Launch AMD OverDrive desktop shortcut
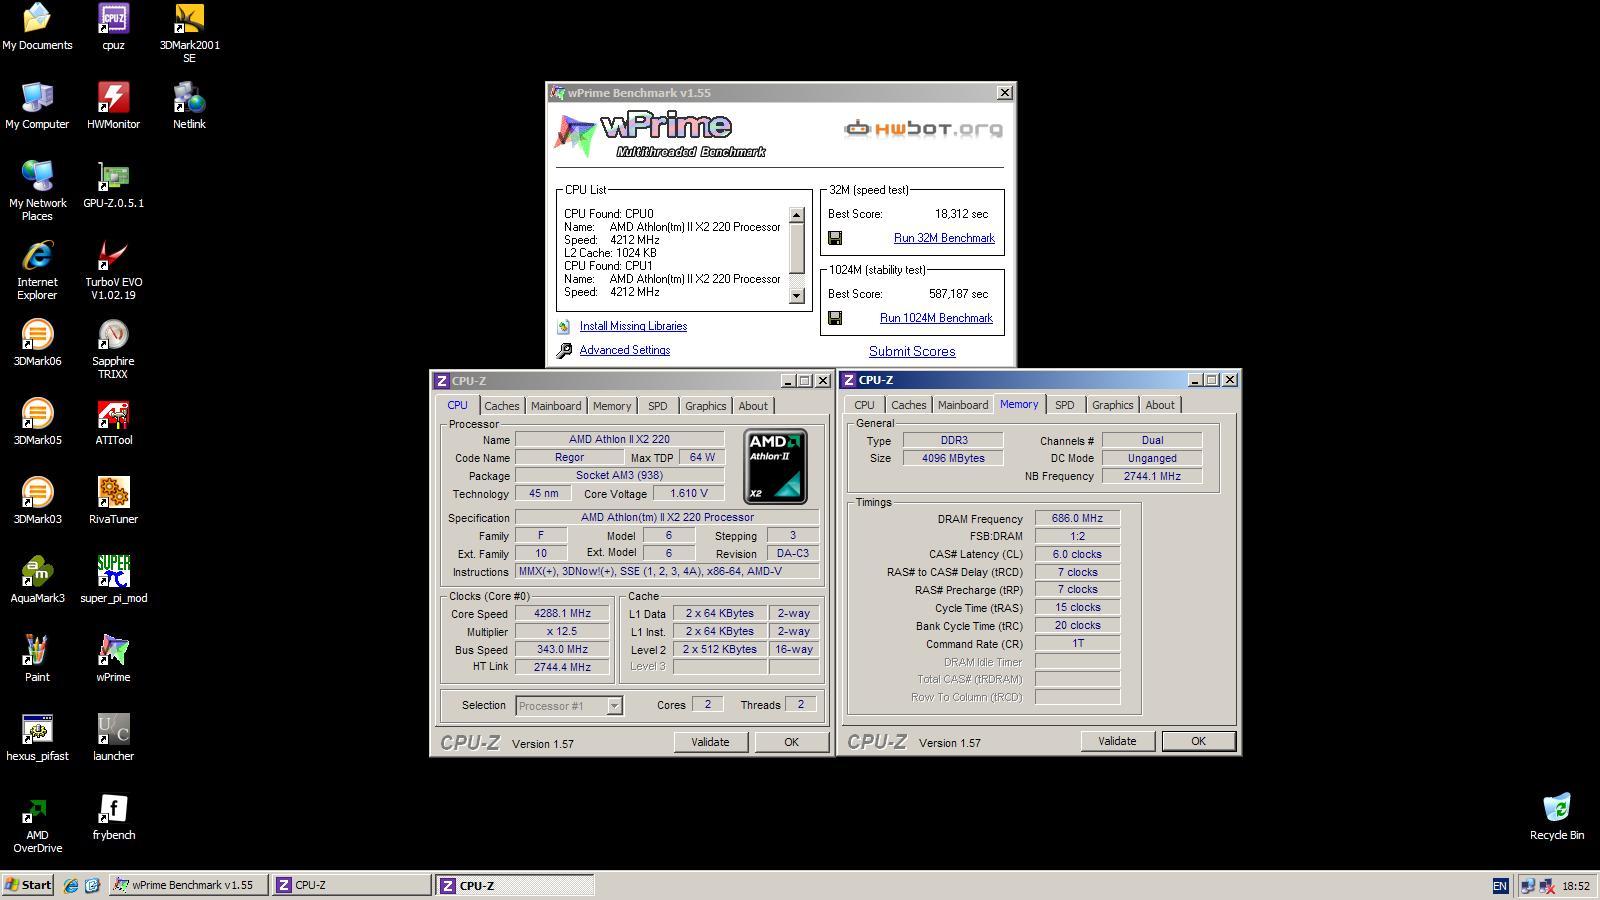The image size is (1600, 900). pos(37,823)
